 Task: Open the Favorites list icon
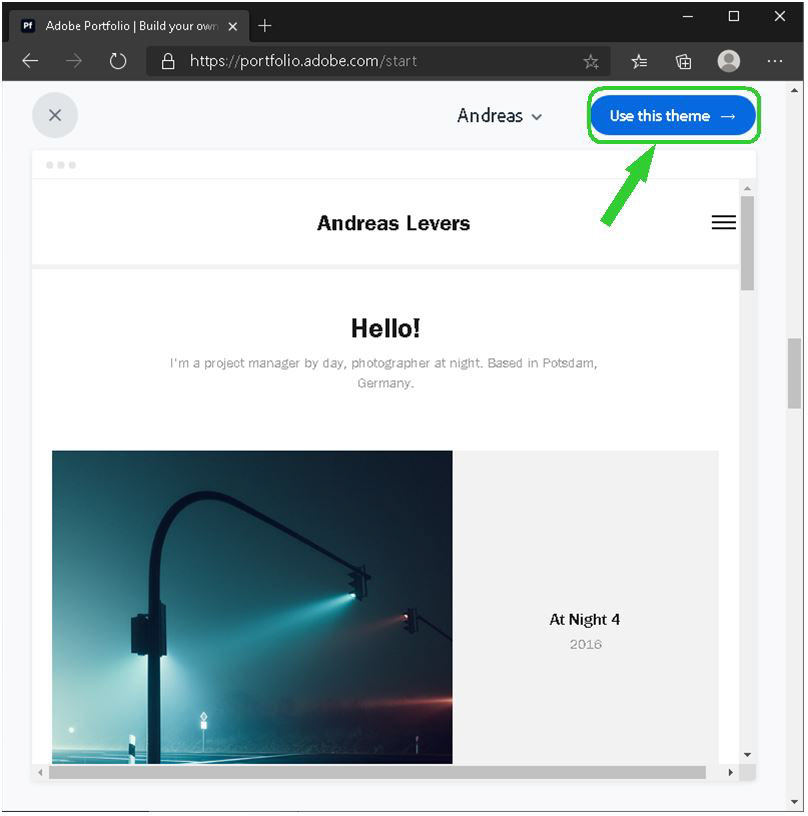pos(639,61)
